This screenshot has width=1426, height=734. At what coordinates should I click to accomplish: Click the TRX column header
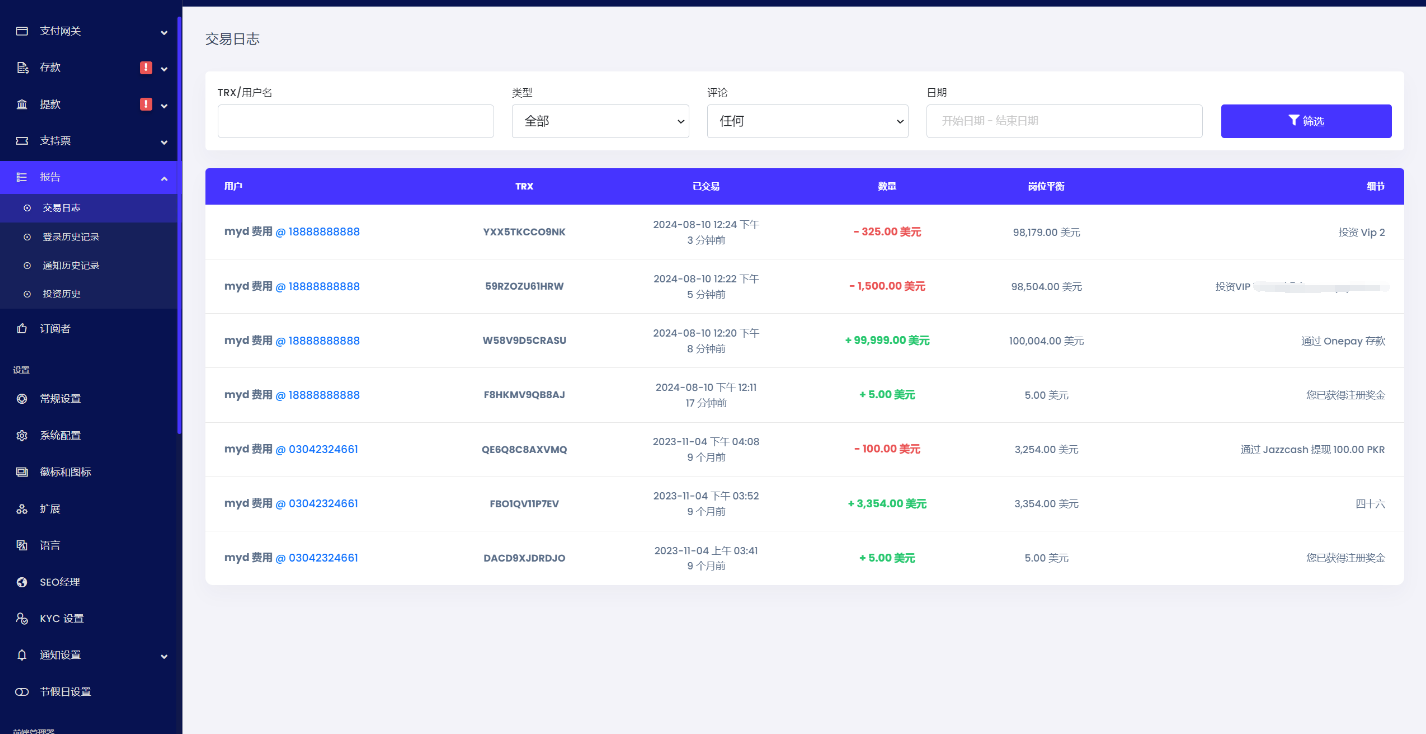coord(524,187)
